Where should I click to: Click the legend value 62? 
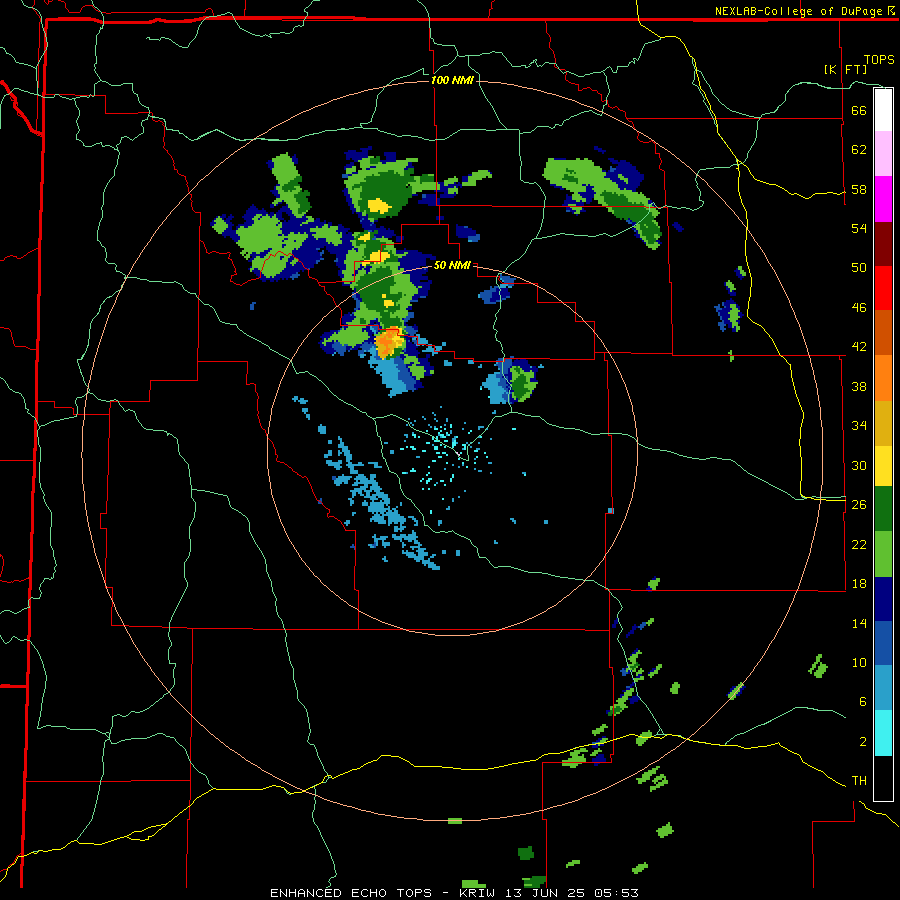(x=859, y=150)
